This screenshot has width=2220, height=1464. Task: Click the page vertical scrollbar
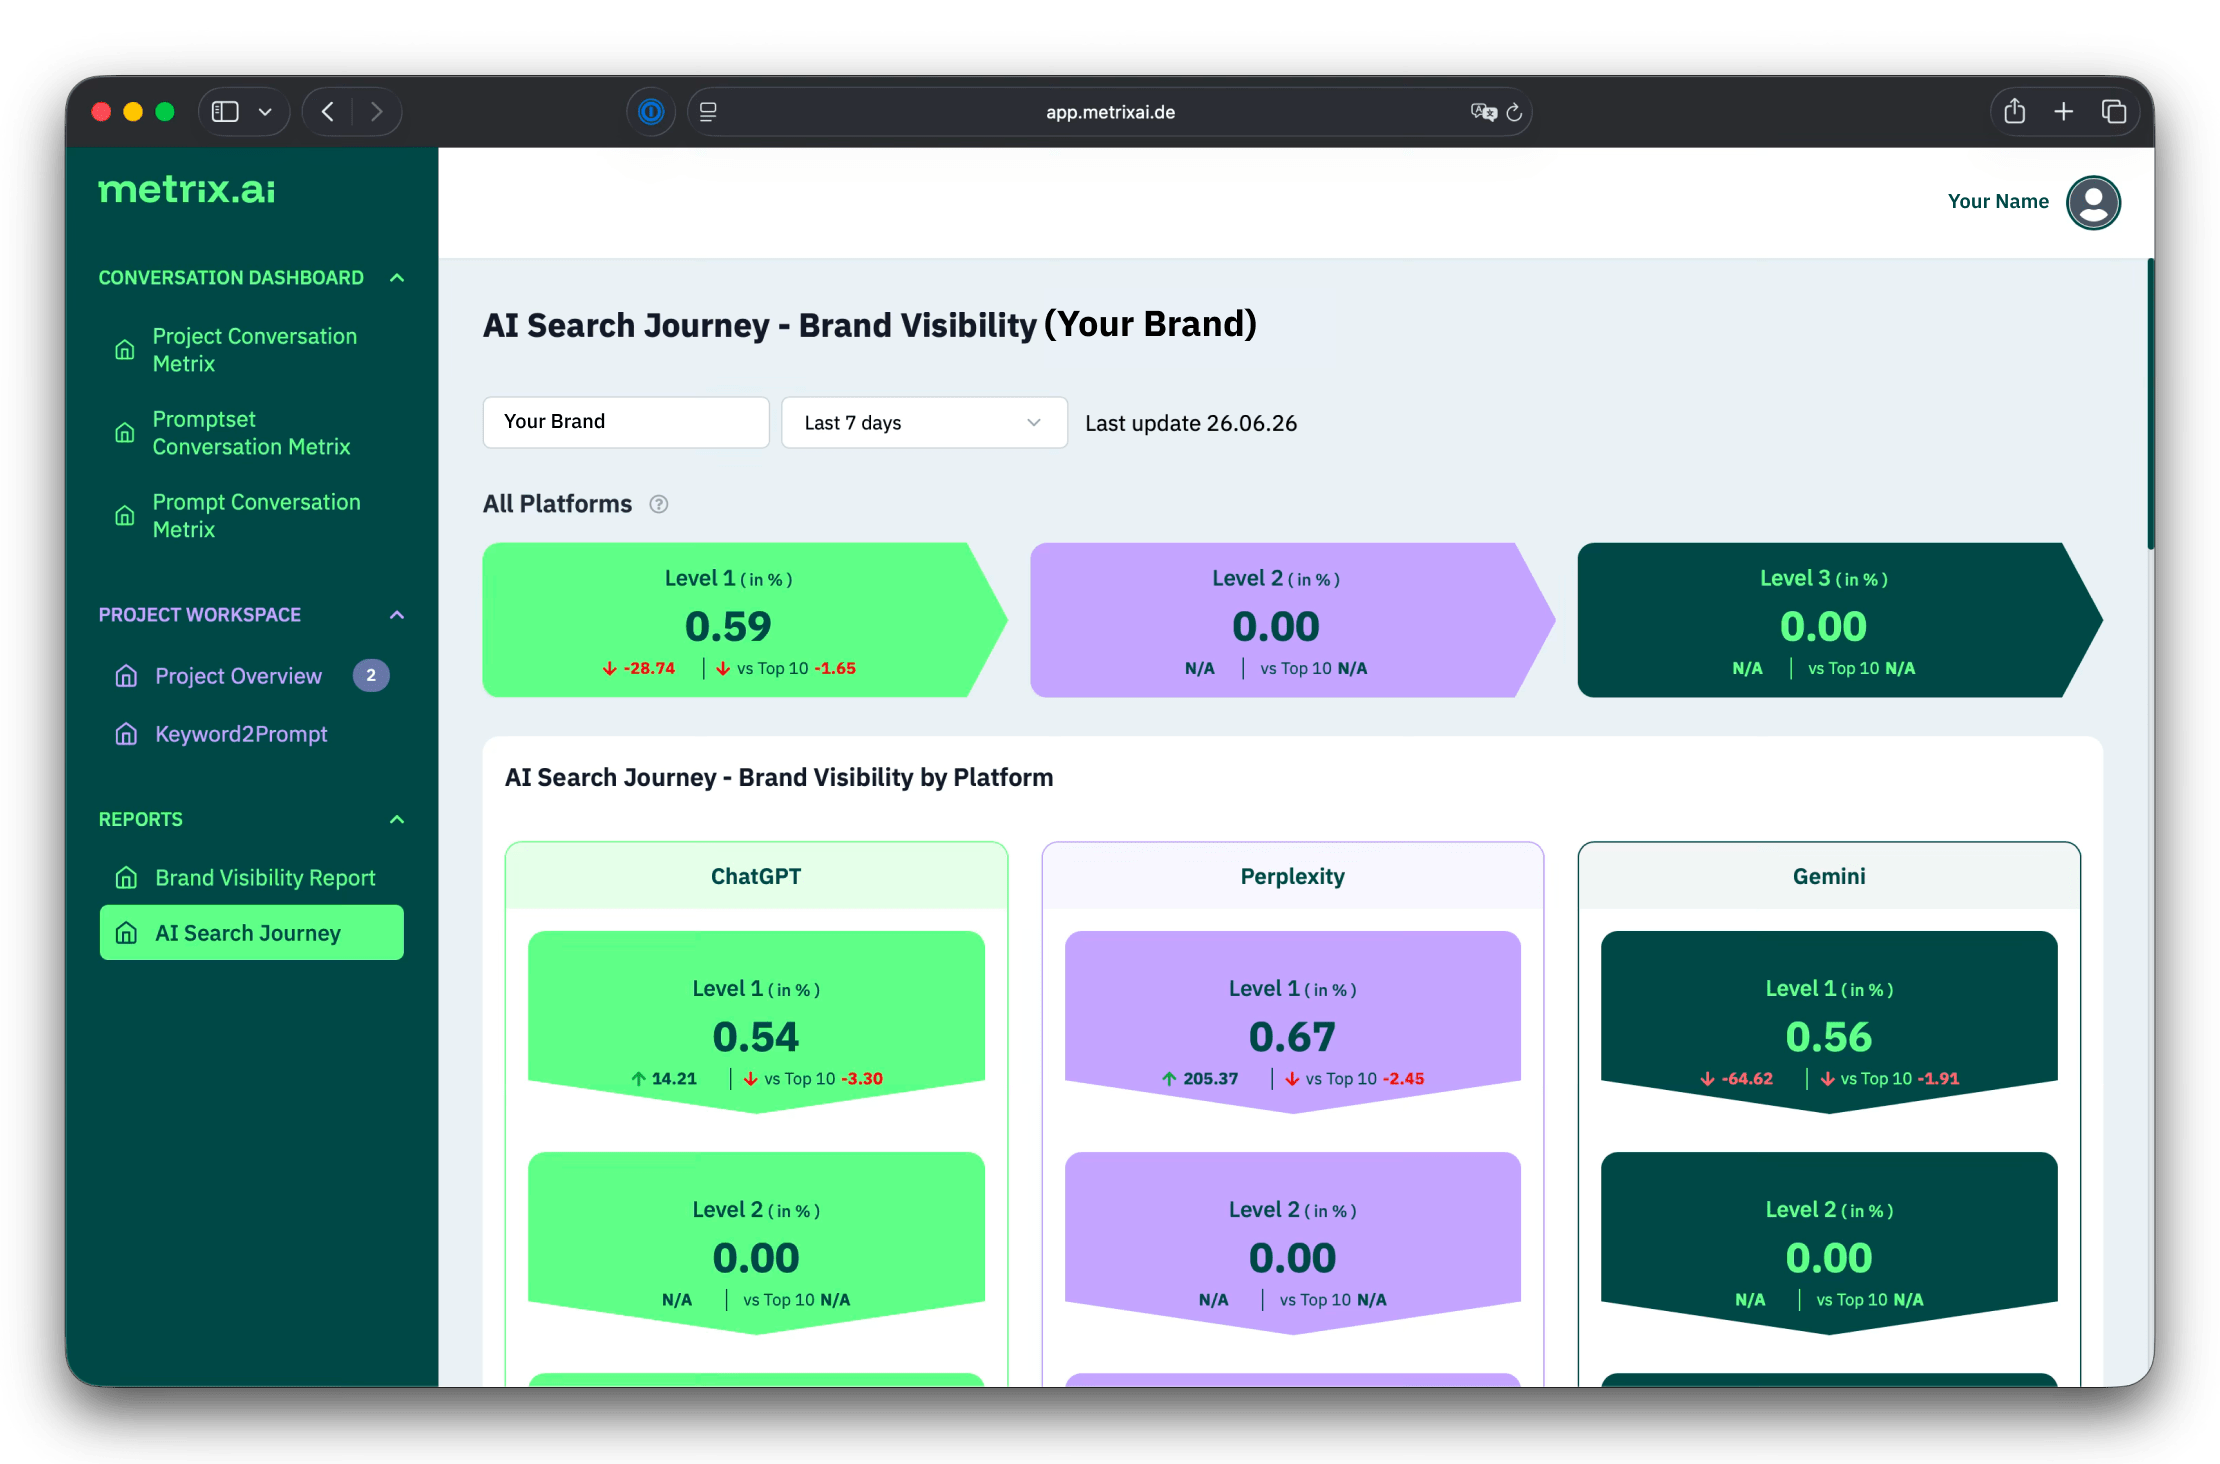point(2150,405)
